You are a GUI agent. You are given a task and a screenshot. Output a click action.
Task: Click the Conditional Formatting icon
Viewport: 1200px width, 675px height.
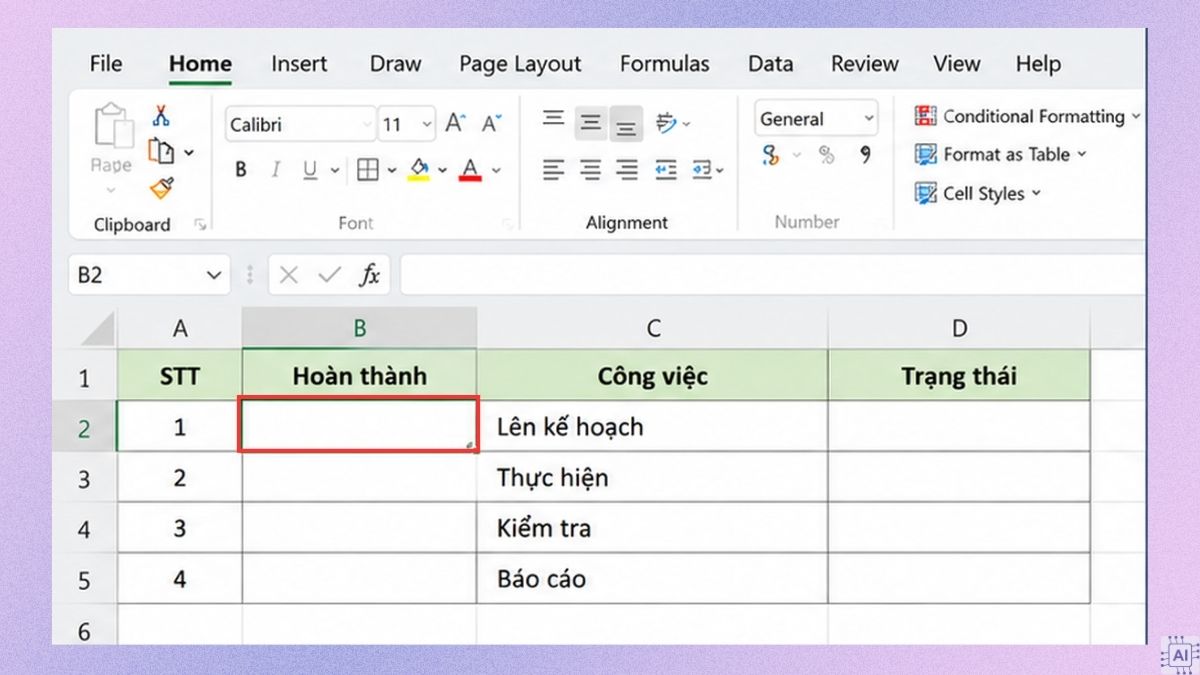(x=925, y=116)
